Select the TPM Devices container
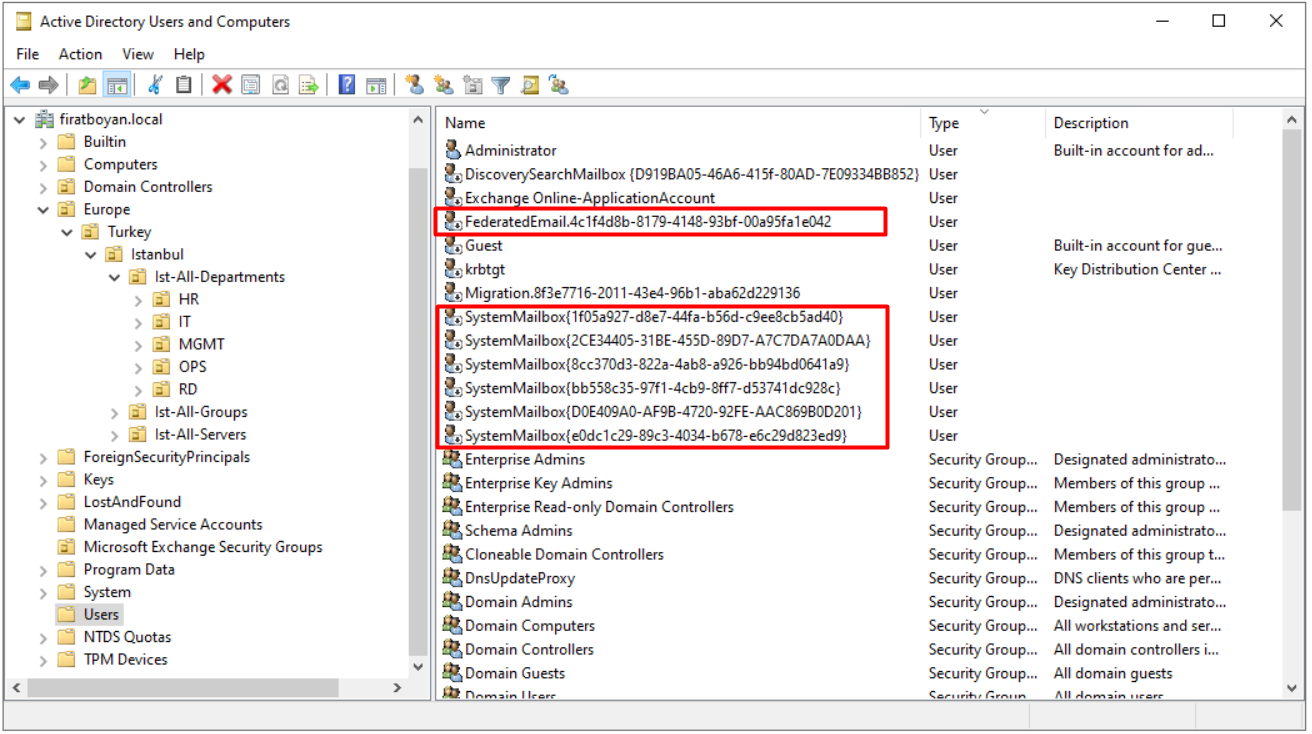Image resolution: width=1312 pixels, height=734 pixels. (x=125, y=659)
